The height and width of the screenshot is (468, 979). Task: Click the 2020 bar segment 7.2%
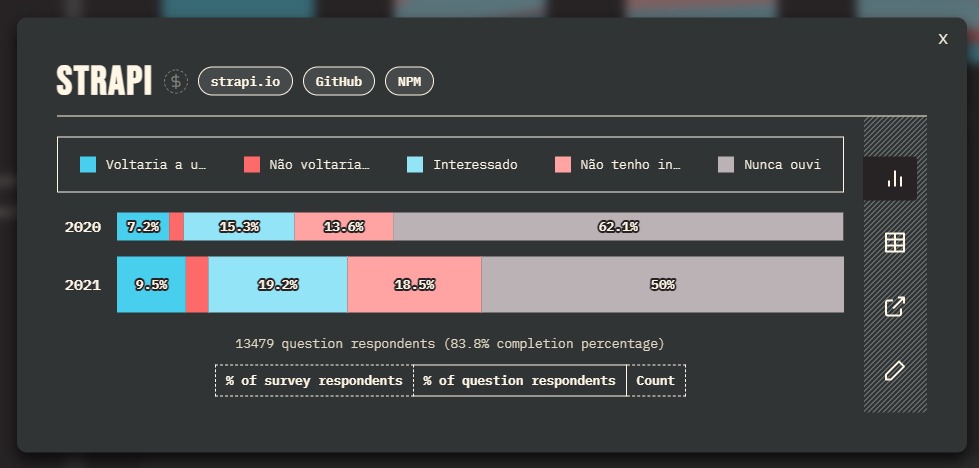point(143,227)
